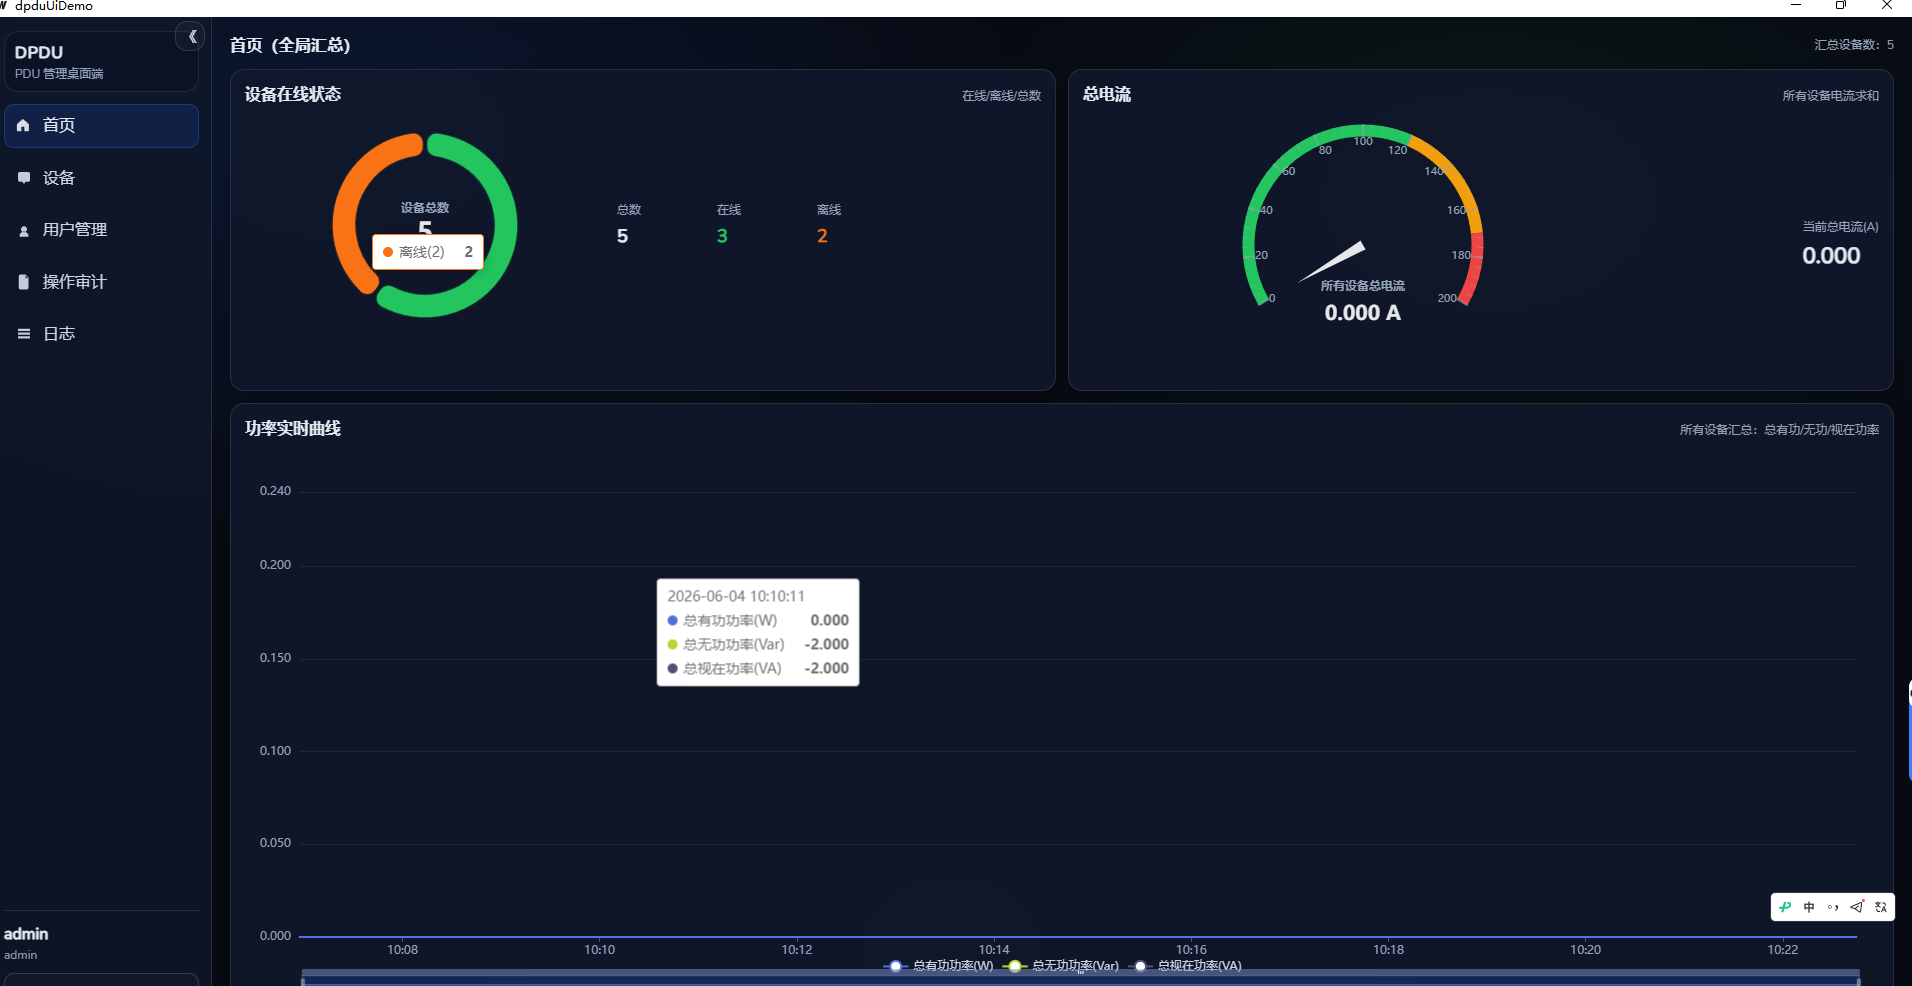Click the 汇总设备数: 5 label
The width and height of the screenshot is (1912, 986).
click(x=1854, y=45)
